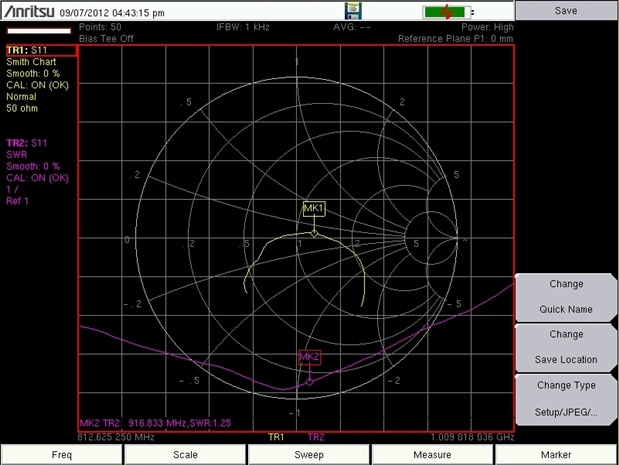Click the Smith Chart display type label
This screenshot has width=619, height=465.
click(31, 62)
